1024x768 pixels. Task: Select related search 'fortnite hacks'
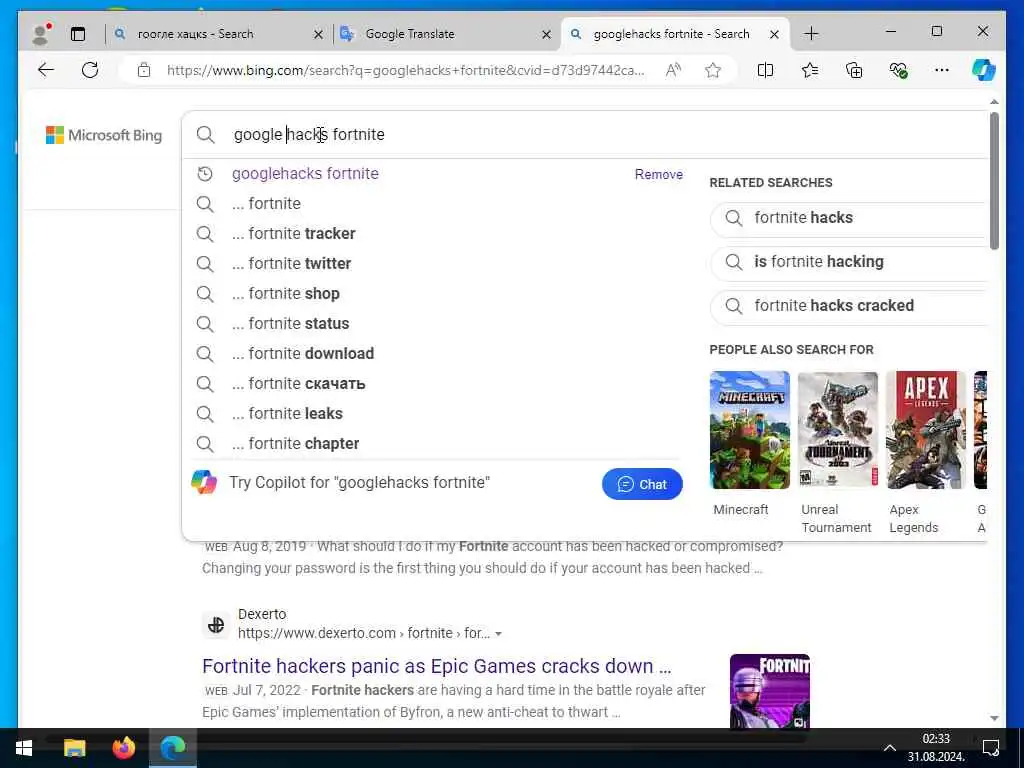(848, 218)
